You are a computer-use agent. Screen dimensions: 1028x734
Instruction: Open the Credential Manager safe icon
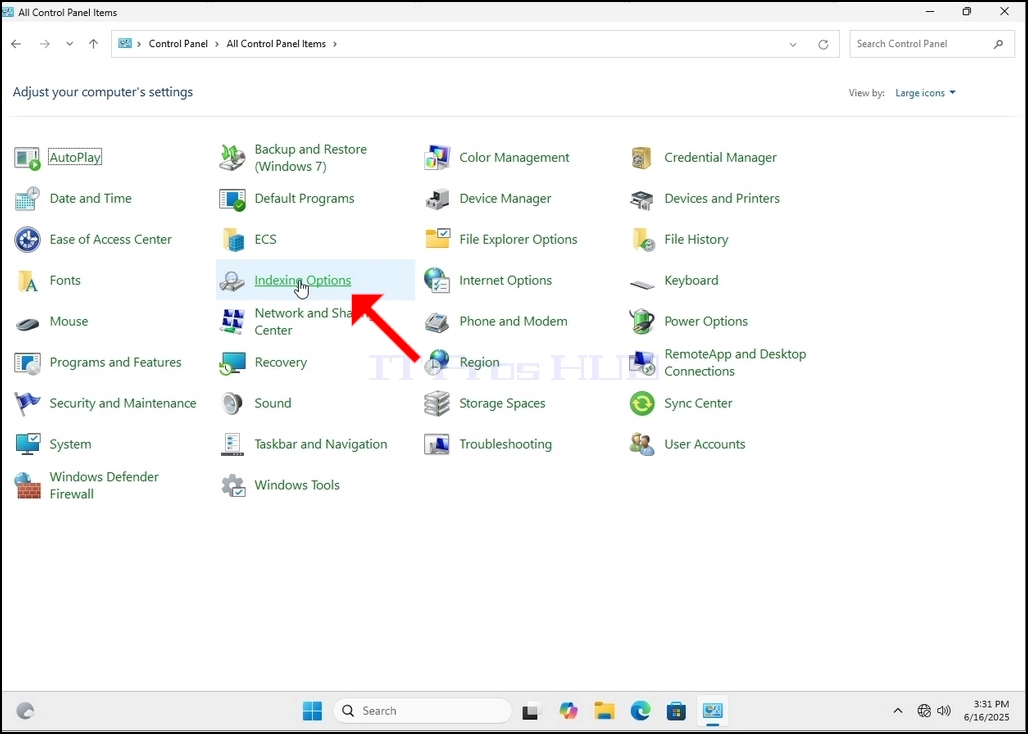tap(642, 158)
